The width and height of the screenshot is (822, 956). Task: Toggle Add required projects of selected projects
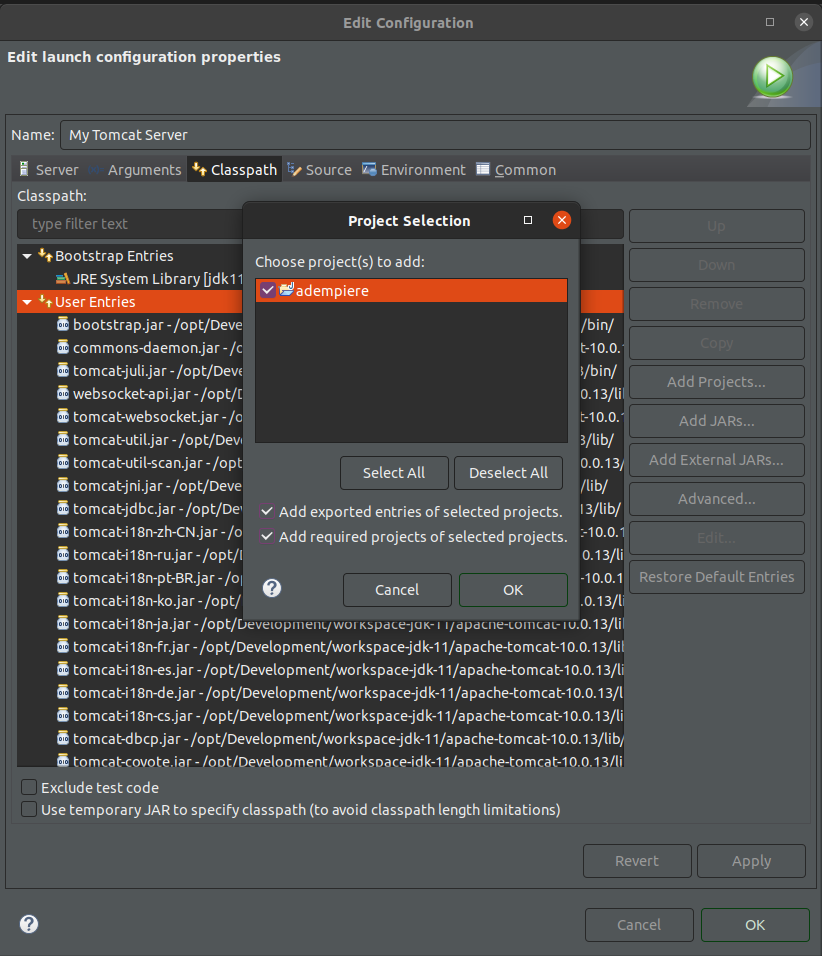267,537
